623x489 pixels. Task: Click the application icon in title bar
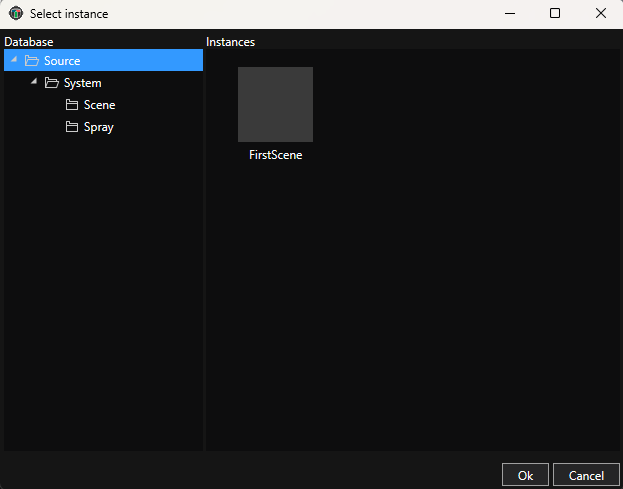click(16, 14)
